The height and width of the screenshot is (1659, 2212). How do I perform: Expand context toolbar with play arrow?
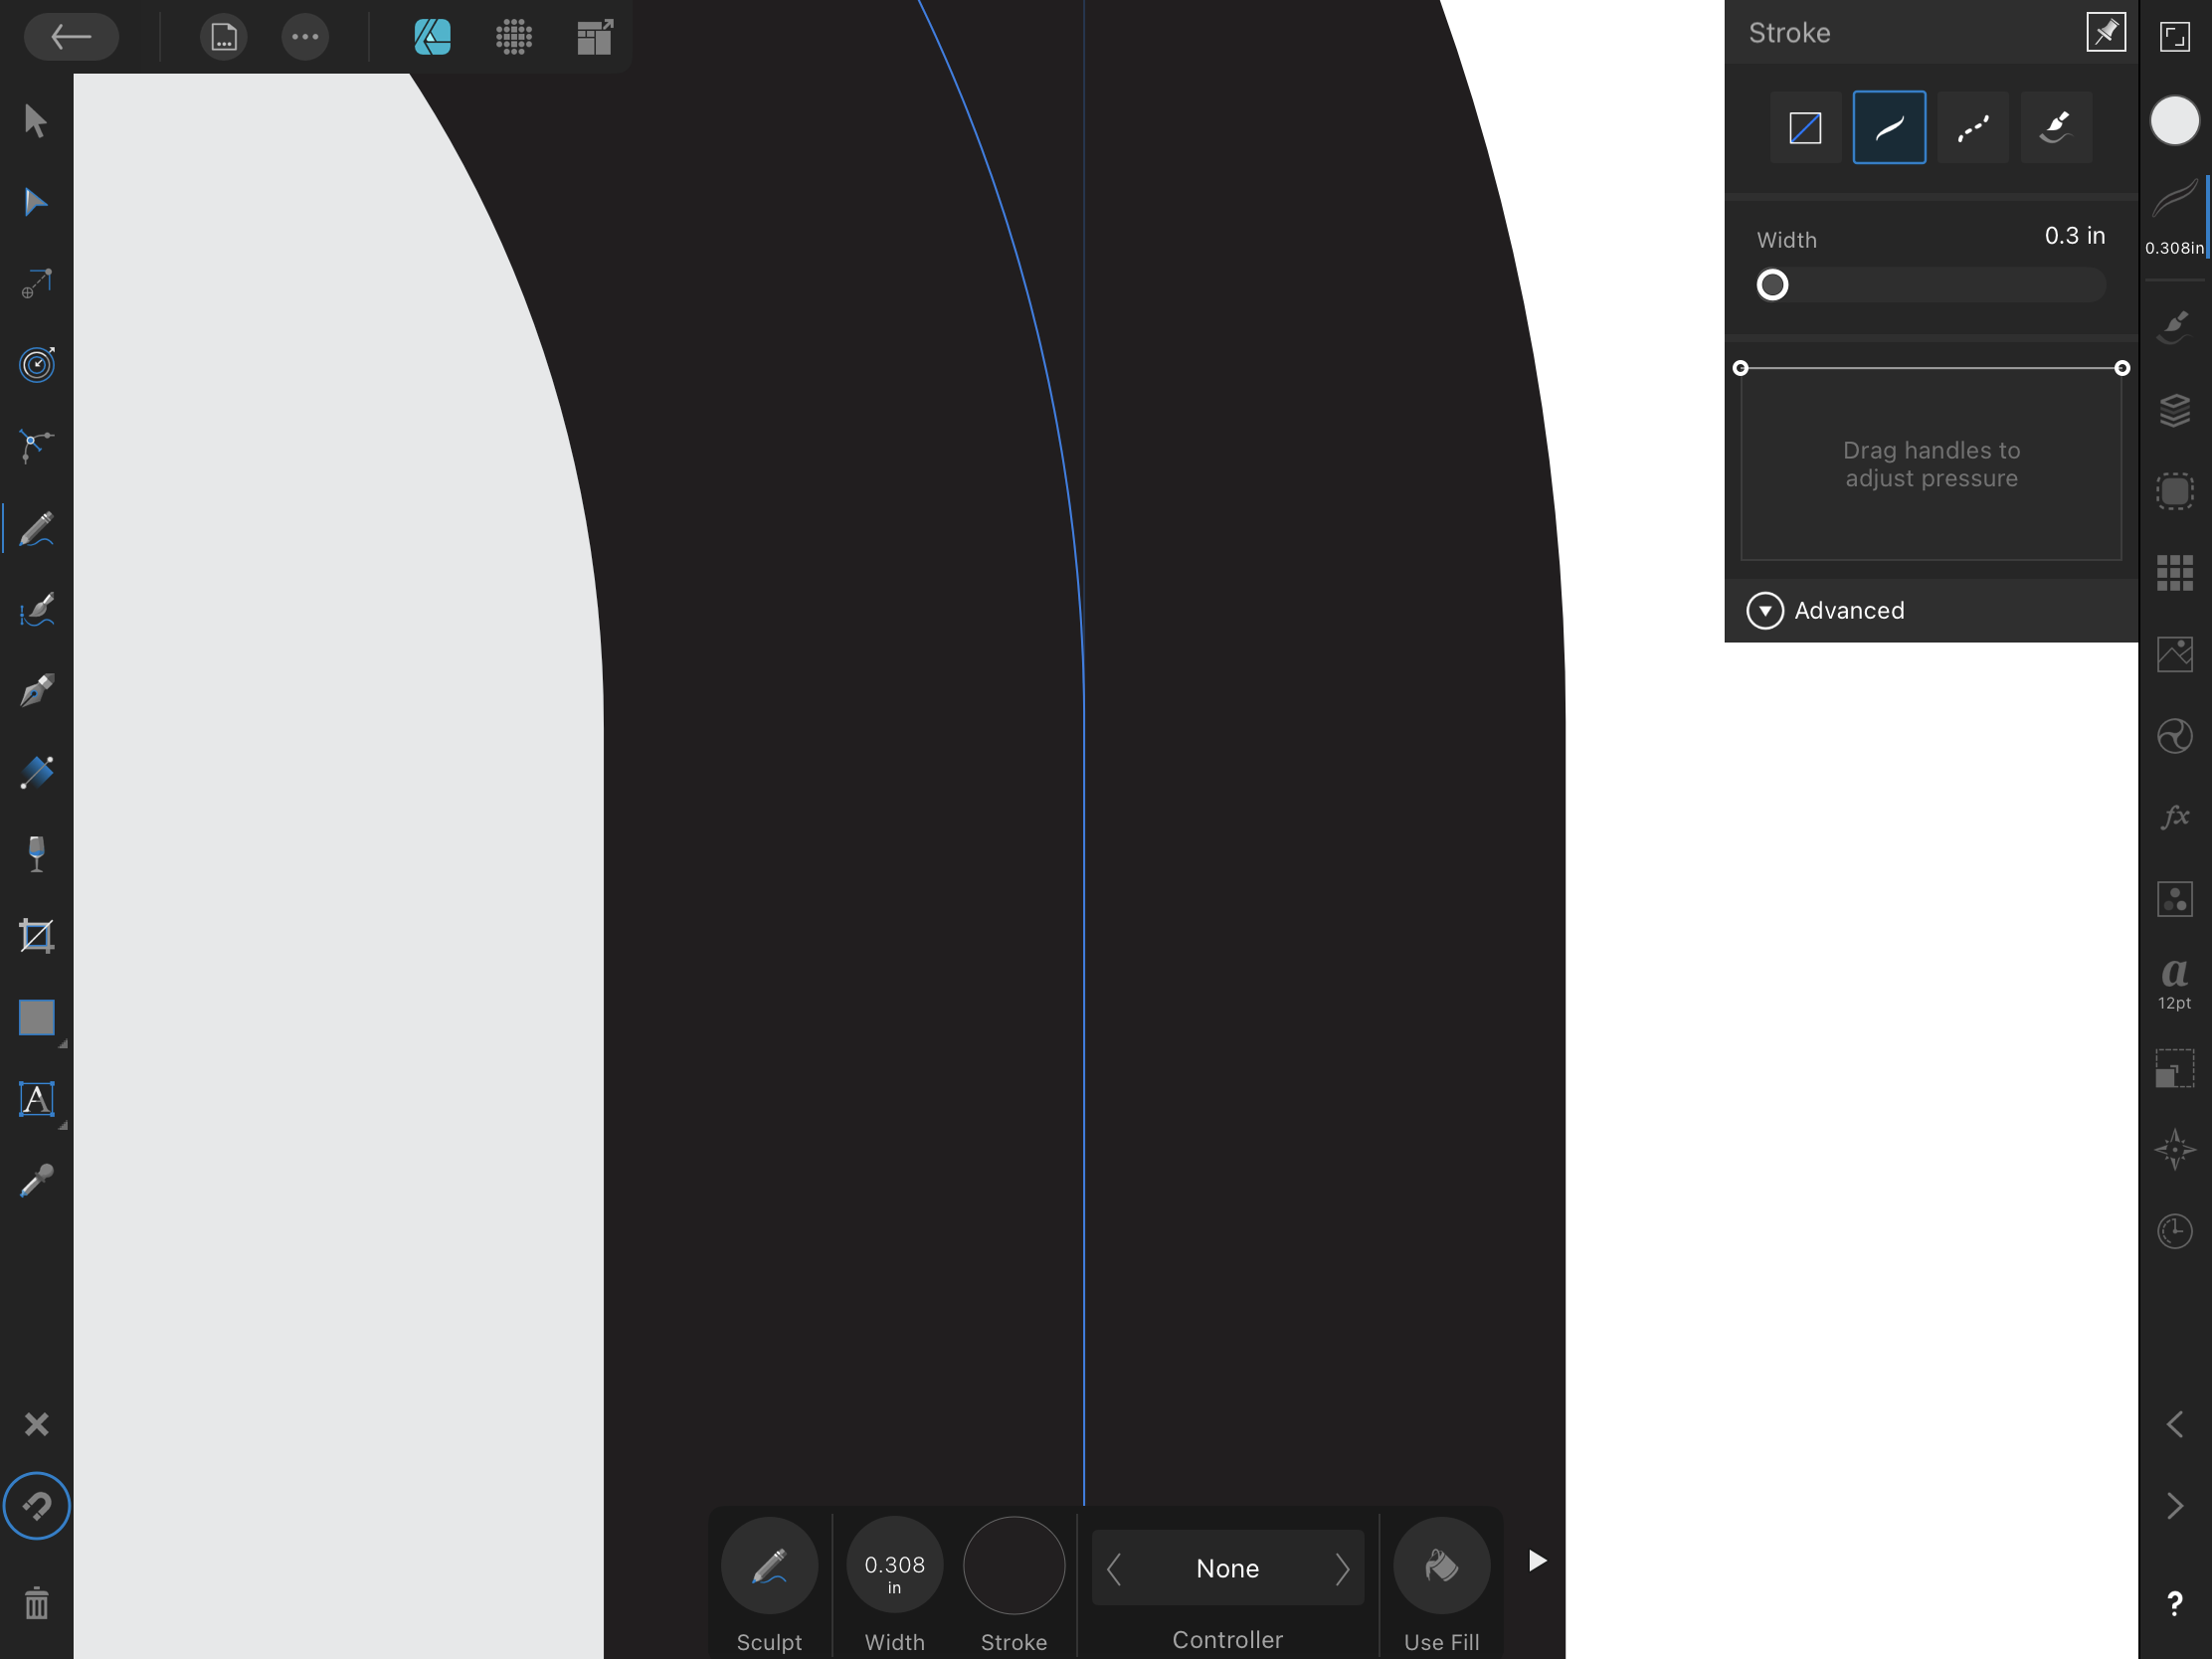[1537, 1561]
